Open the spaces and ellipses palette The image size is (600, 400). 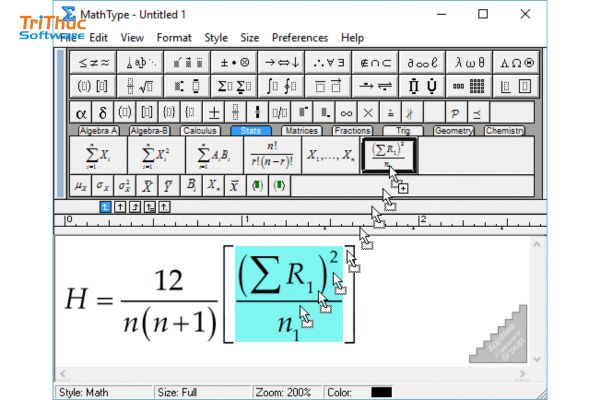tap(140, 62)
